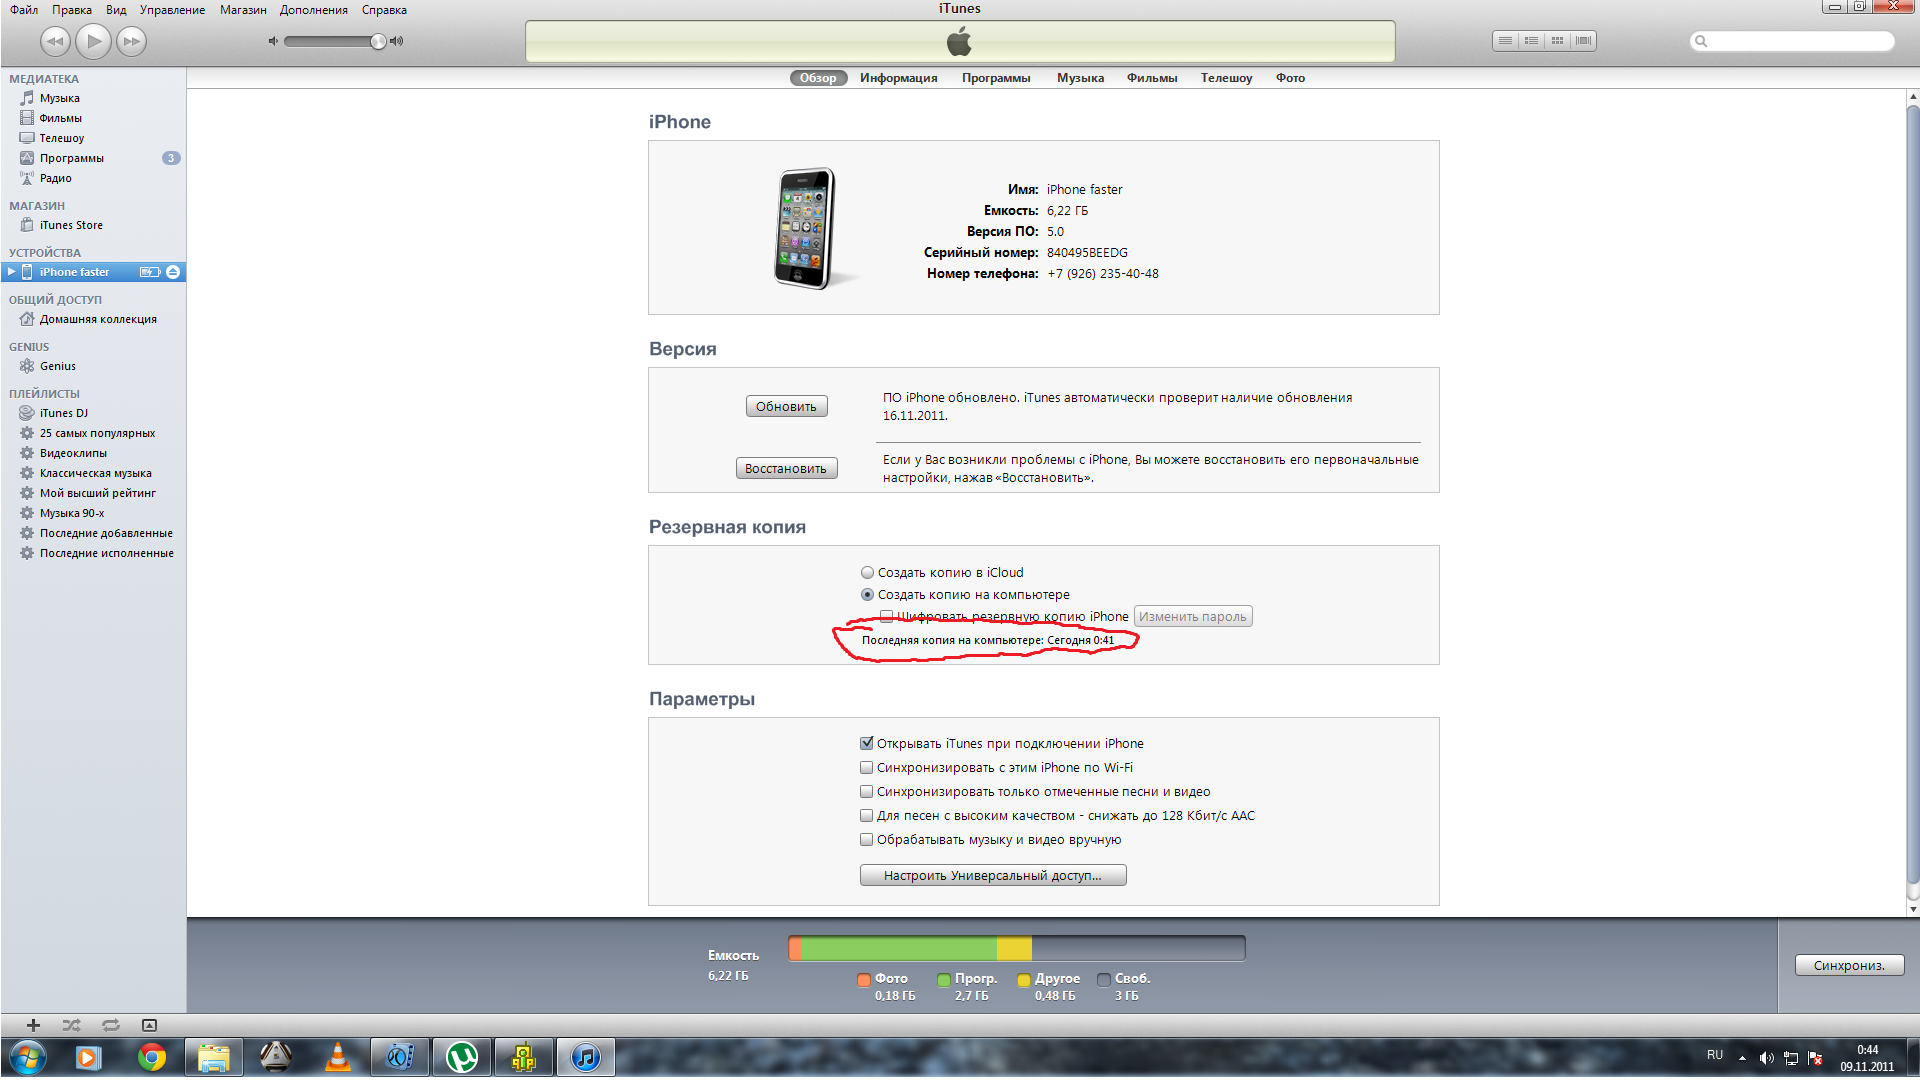Select Создать копию в iCloud option

(x=867, y=573)
